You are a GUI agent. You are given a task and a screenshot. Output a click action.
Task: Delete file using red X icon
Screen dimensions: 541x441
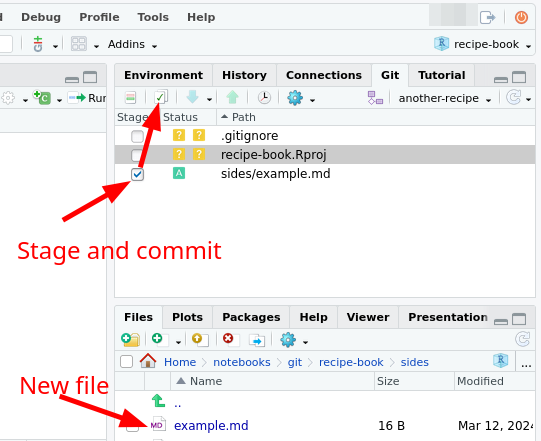click(228, 339)
